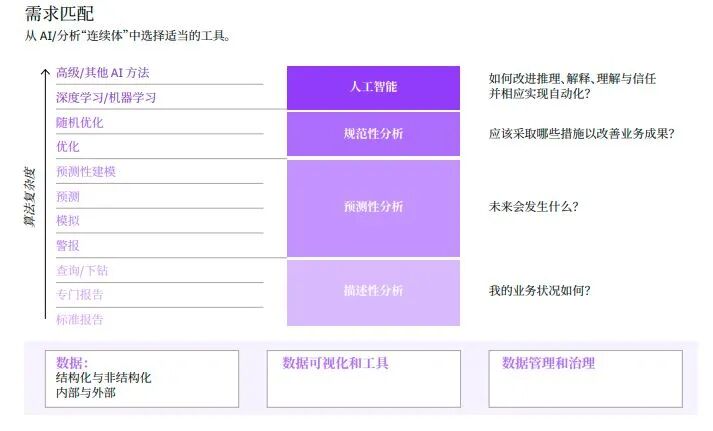713x431 pixels.
Task: Click the 警报 list item
Action: (x=68, y=245)
